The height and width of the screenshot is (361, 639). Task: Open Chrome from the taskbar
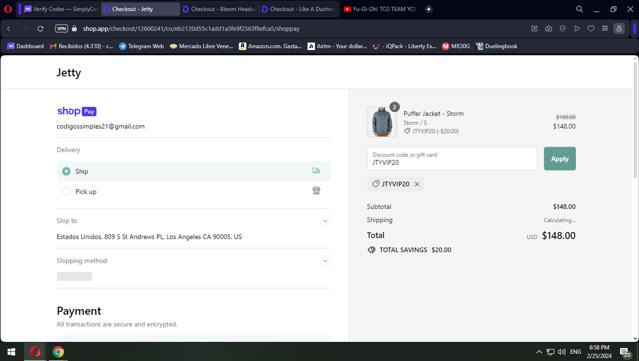click(58, 352)
